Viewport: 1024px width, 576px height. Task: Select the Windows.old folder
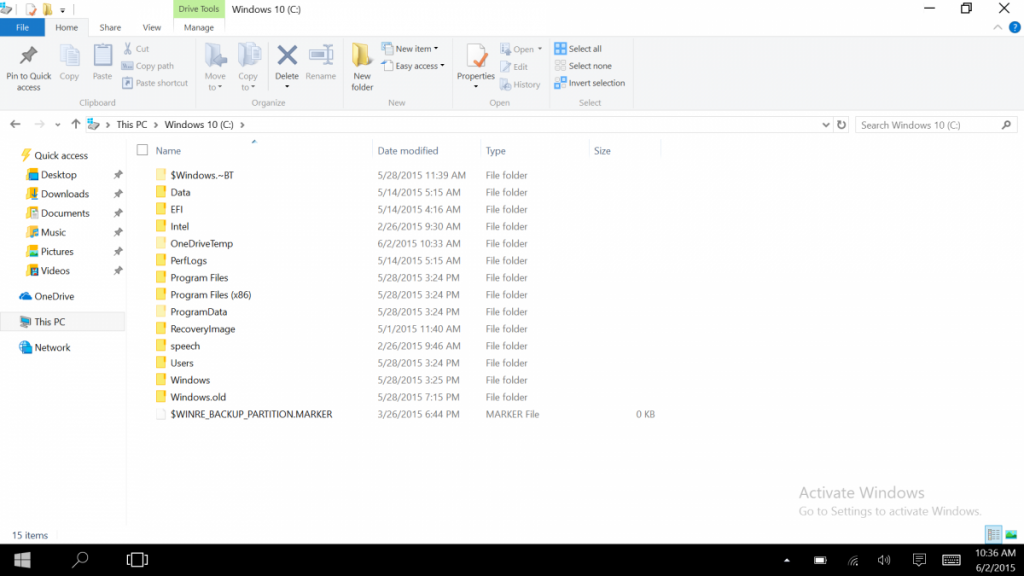click(198, 397)
